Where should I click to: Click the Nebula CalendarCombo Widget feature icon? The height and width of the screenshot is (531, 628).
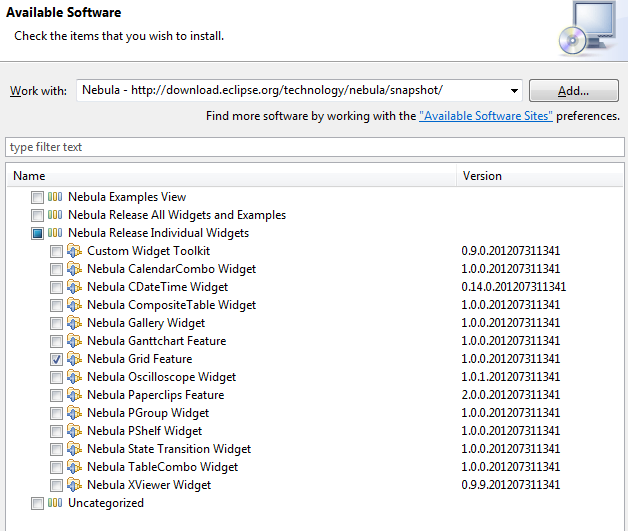point(74,269)
